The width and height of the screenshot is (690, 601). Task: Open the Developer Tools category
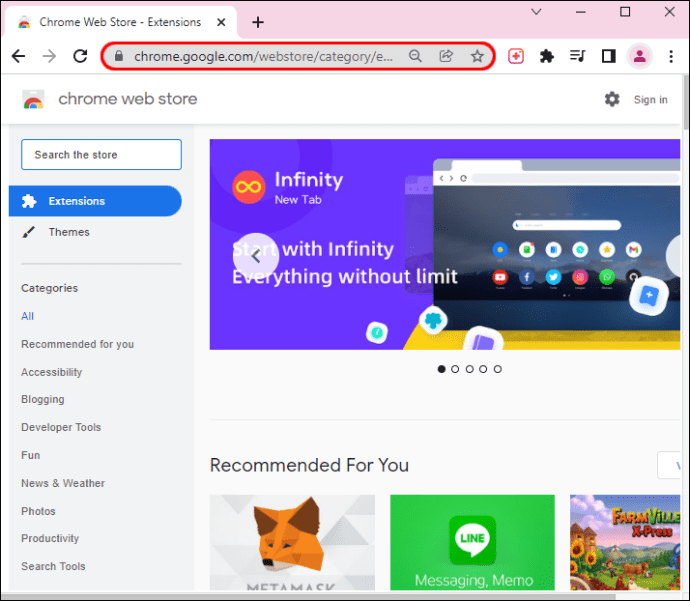61,427
